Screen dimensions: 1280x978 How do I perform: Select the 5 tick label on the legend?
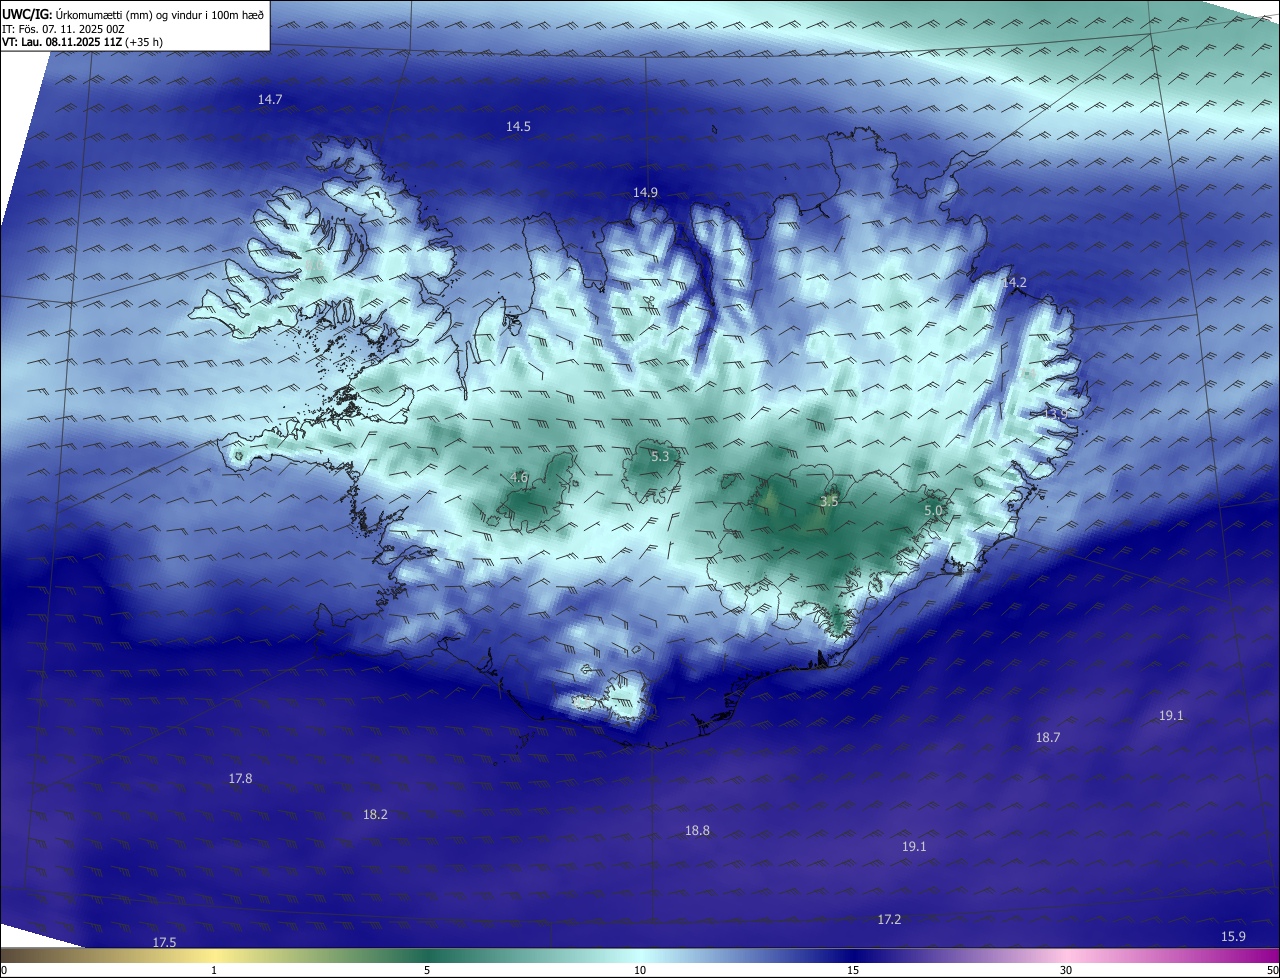click(x=427, y=970)
